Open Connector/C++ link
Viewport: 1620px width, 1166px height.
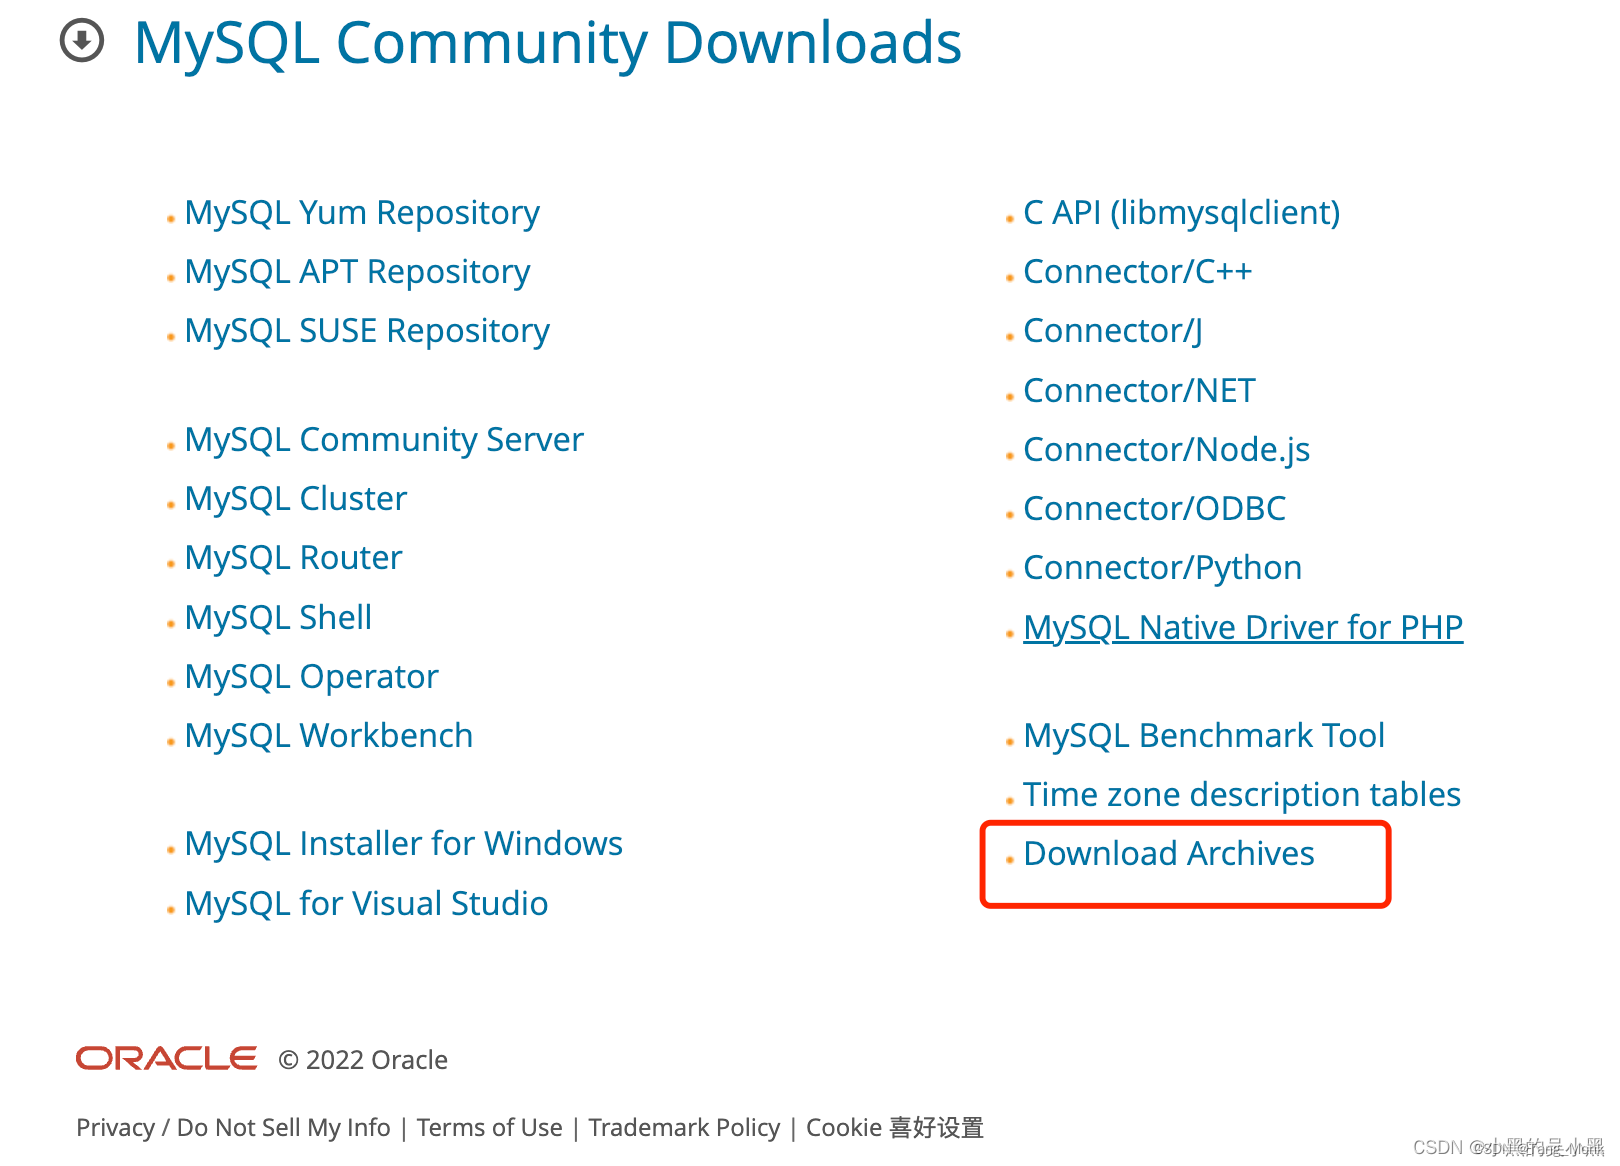(x=1137, y=272)
